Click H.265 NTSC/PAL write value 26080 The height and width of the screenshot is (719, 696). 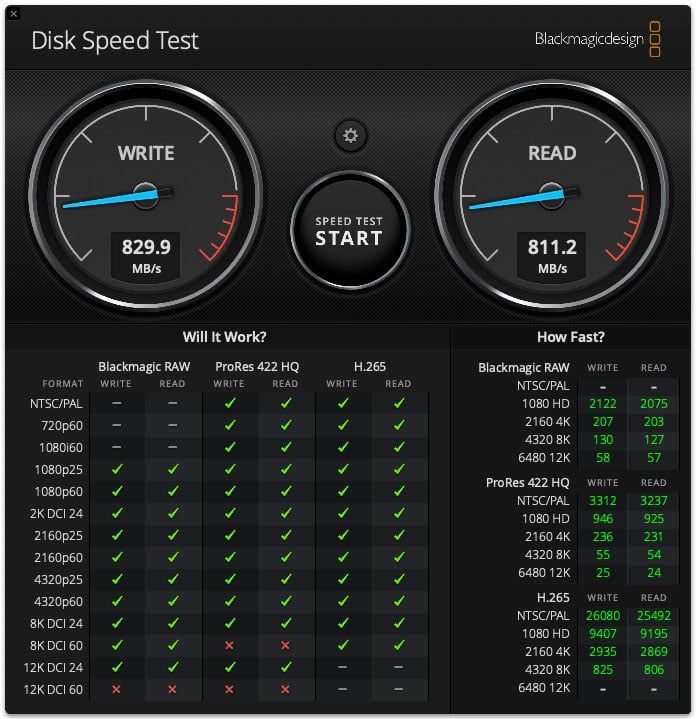click(x=602, y=615)
